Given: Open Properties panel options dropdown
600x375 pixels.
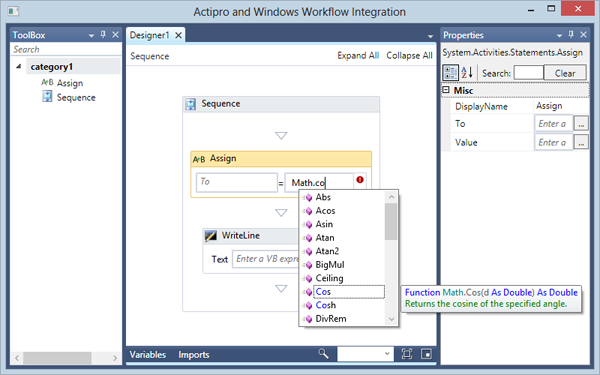Looking at the screenshot, I should 559,36.
